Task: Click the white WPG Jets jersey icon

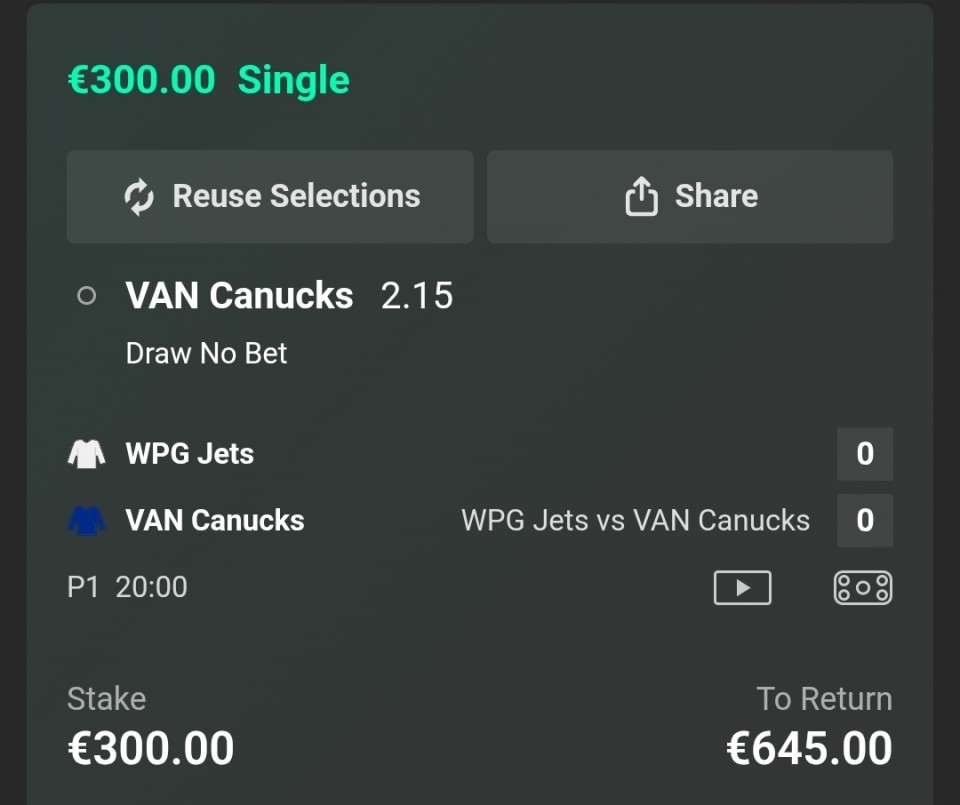Action: [x=86, y=454]
